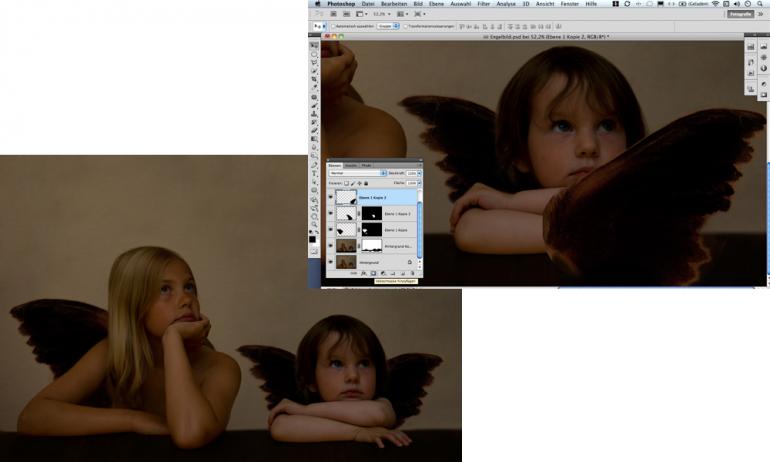Open the Fläche fill dropdown arrow
Image resolution: width=770 pixels, height=462 pixels.
point(419,183)
